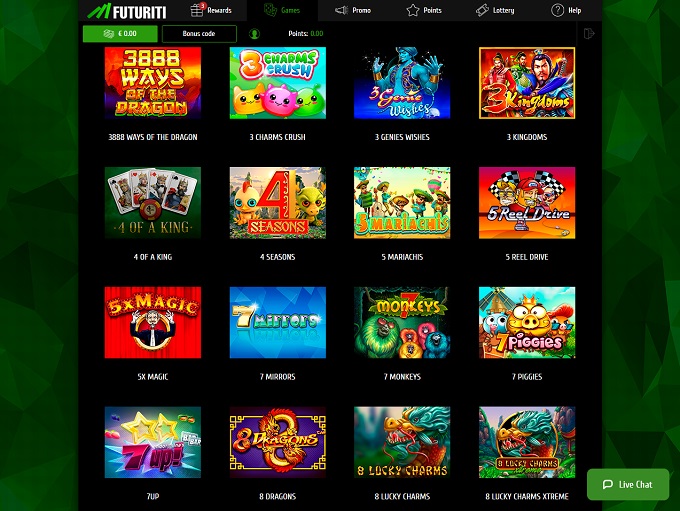
Task: Click the green € 0.00 balance button
Action: [x=120, y=34]
